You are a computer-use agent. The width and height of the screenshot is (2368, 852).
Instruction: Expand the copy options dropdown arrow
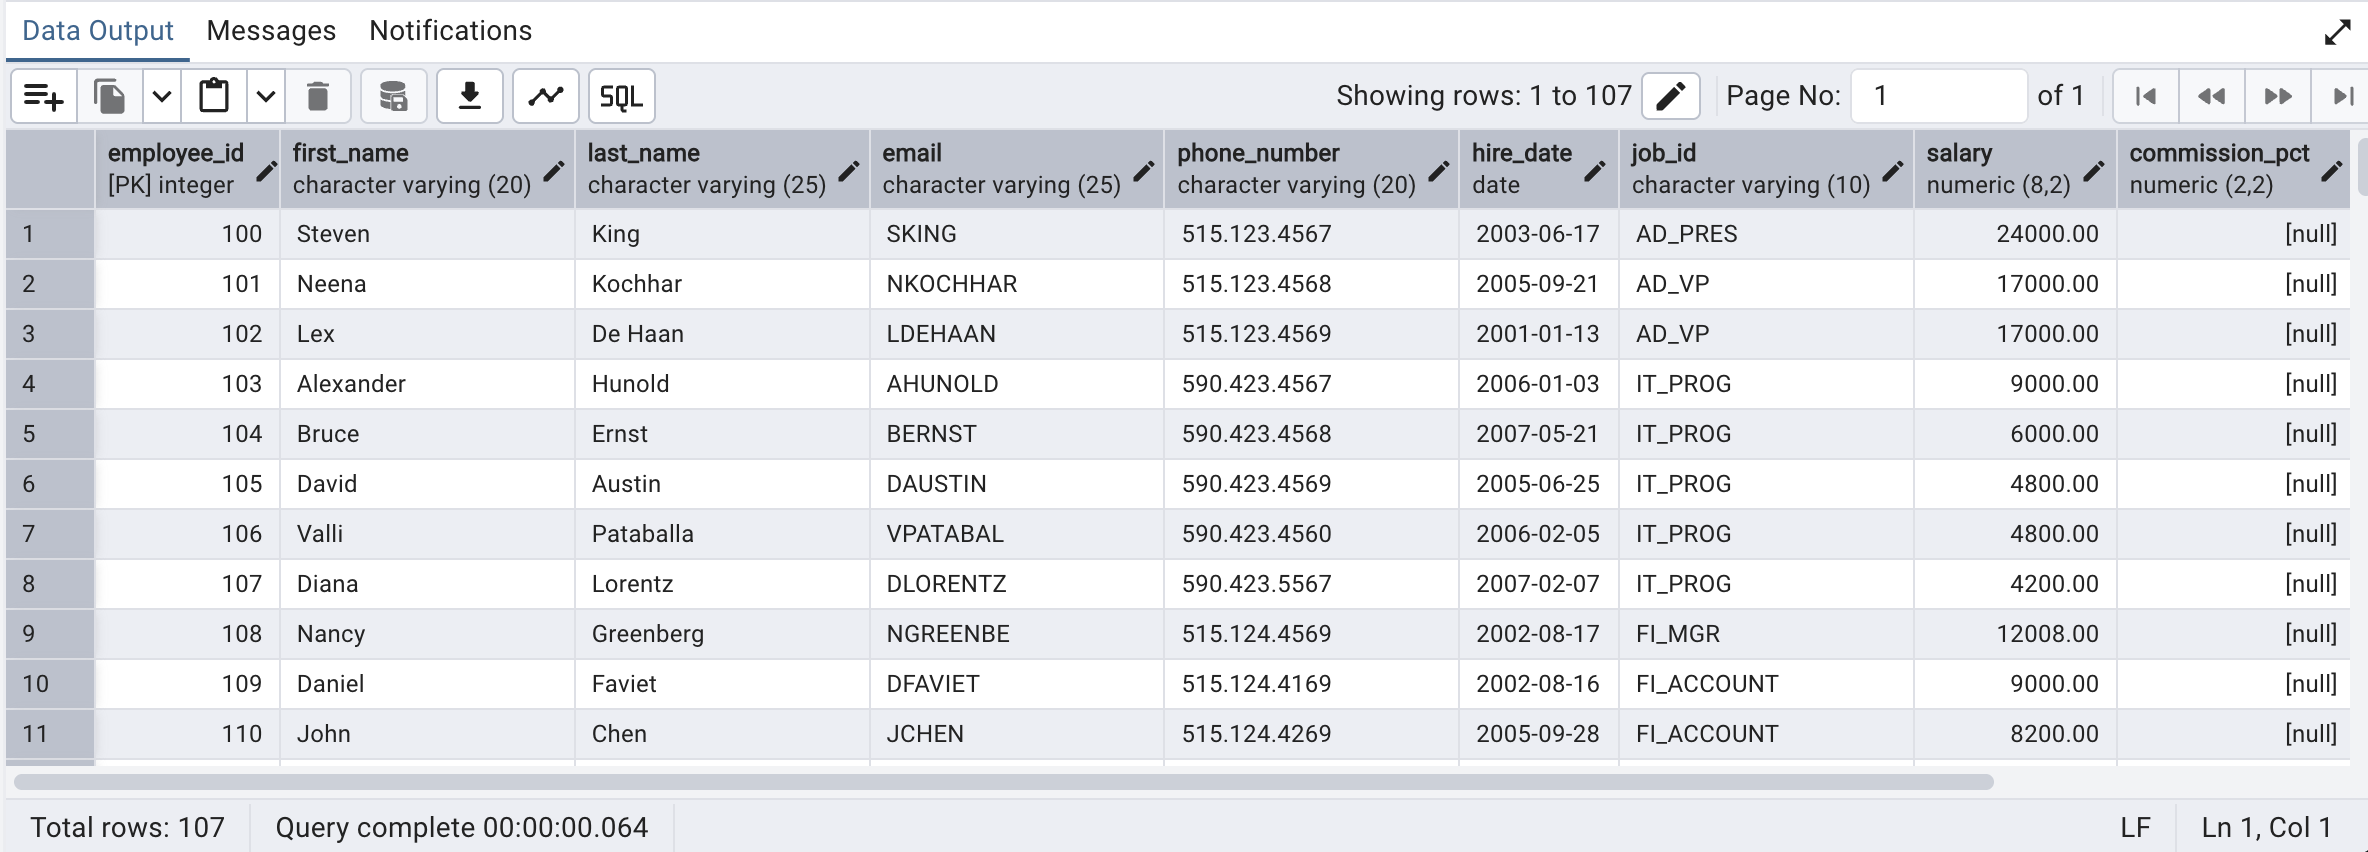click(x=162, y=96)
